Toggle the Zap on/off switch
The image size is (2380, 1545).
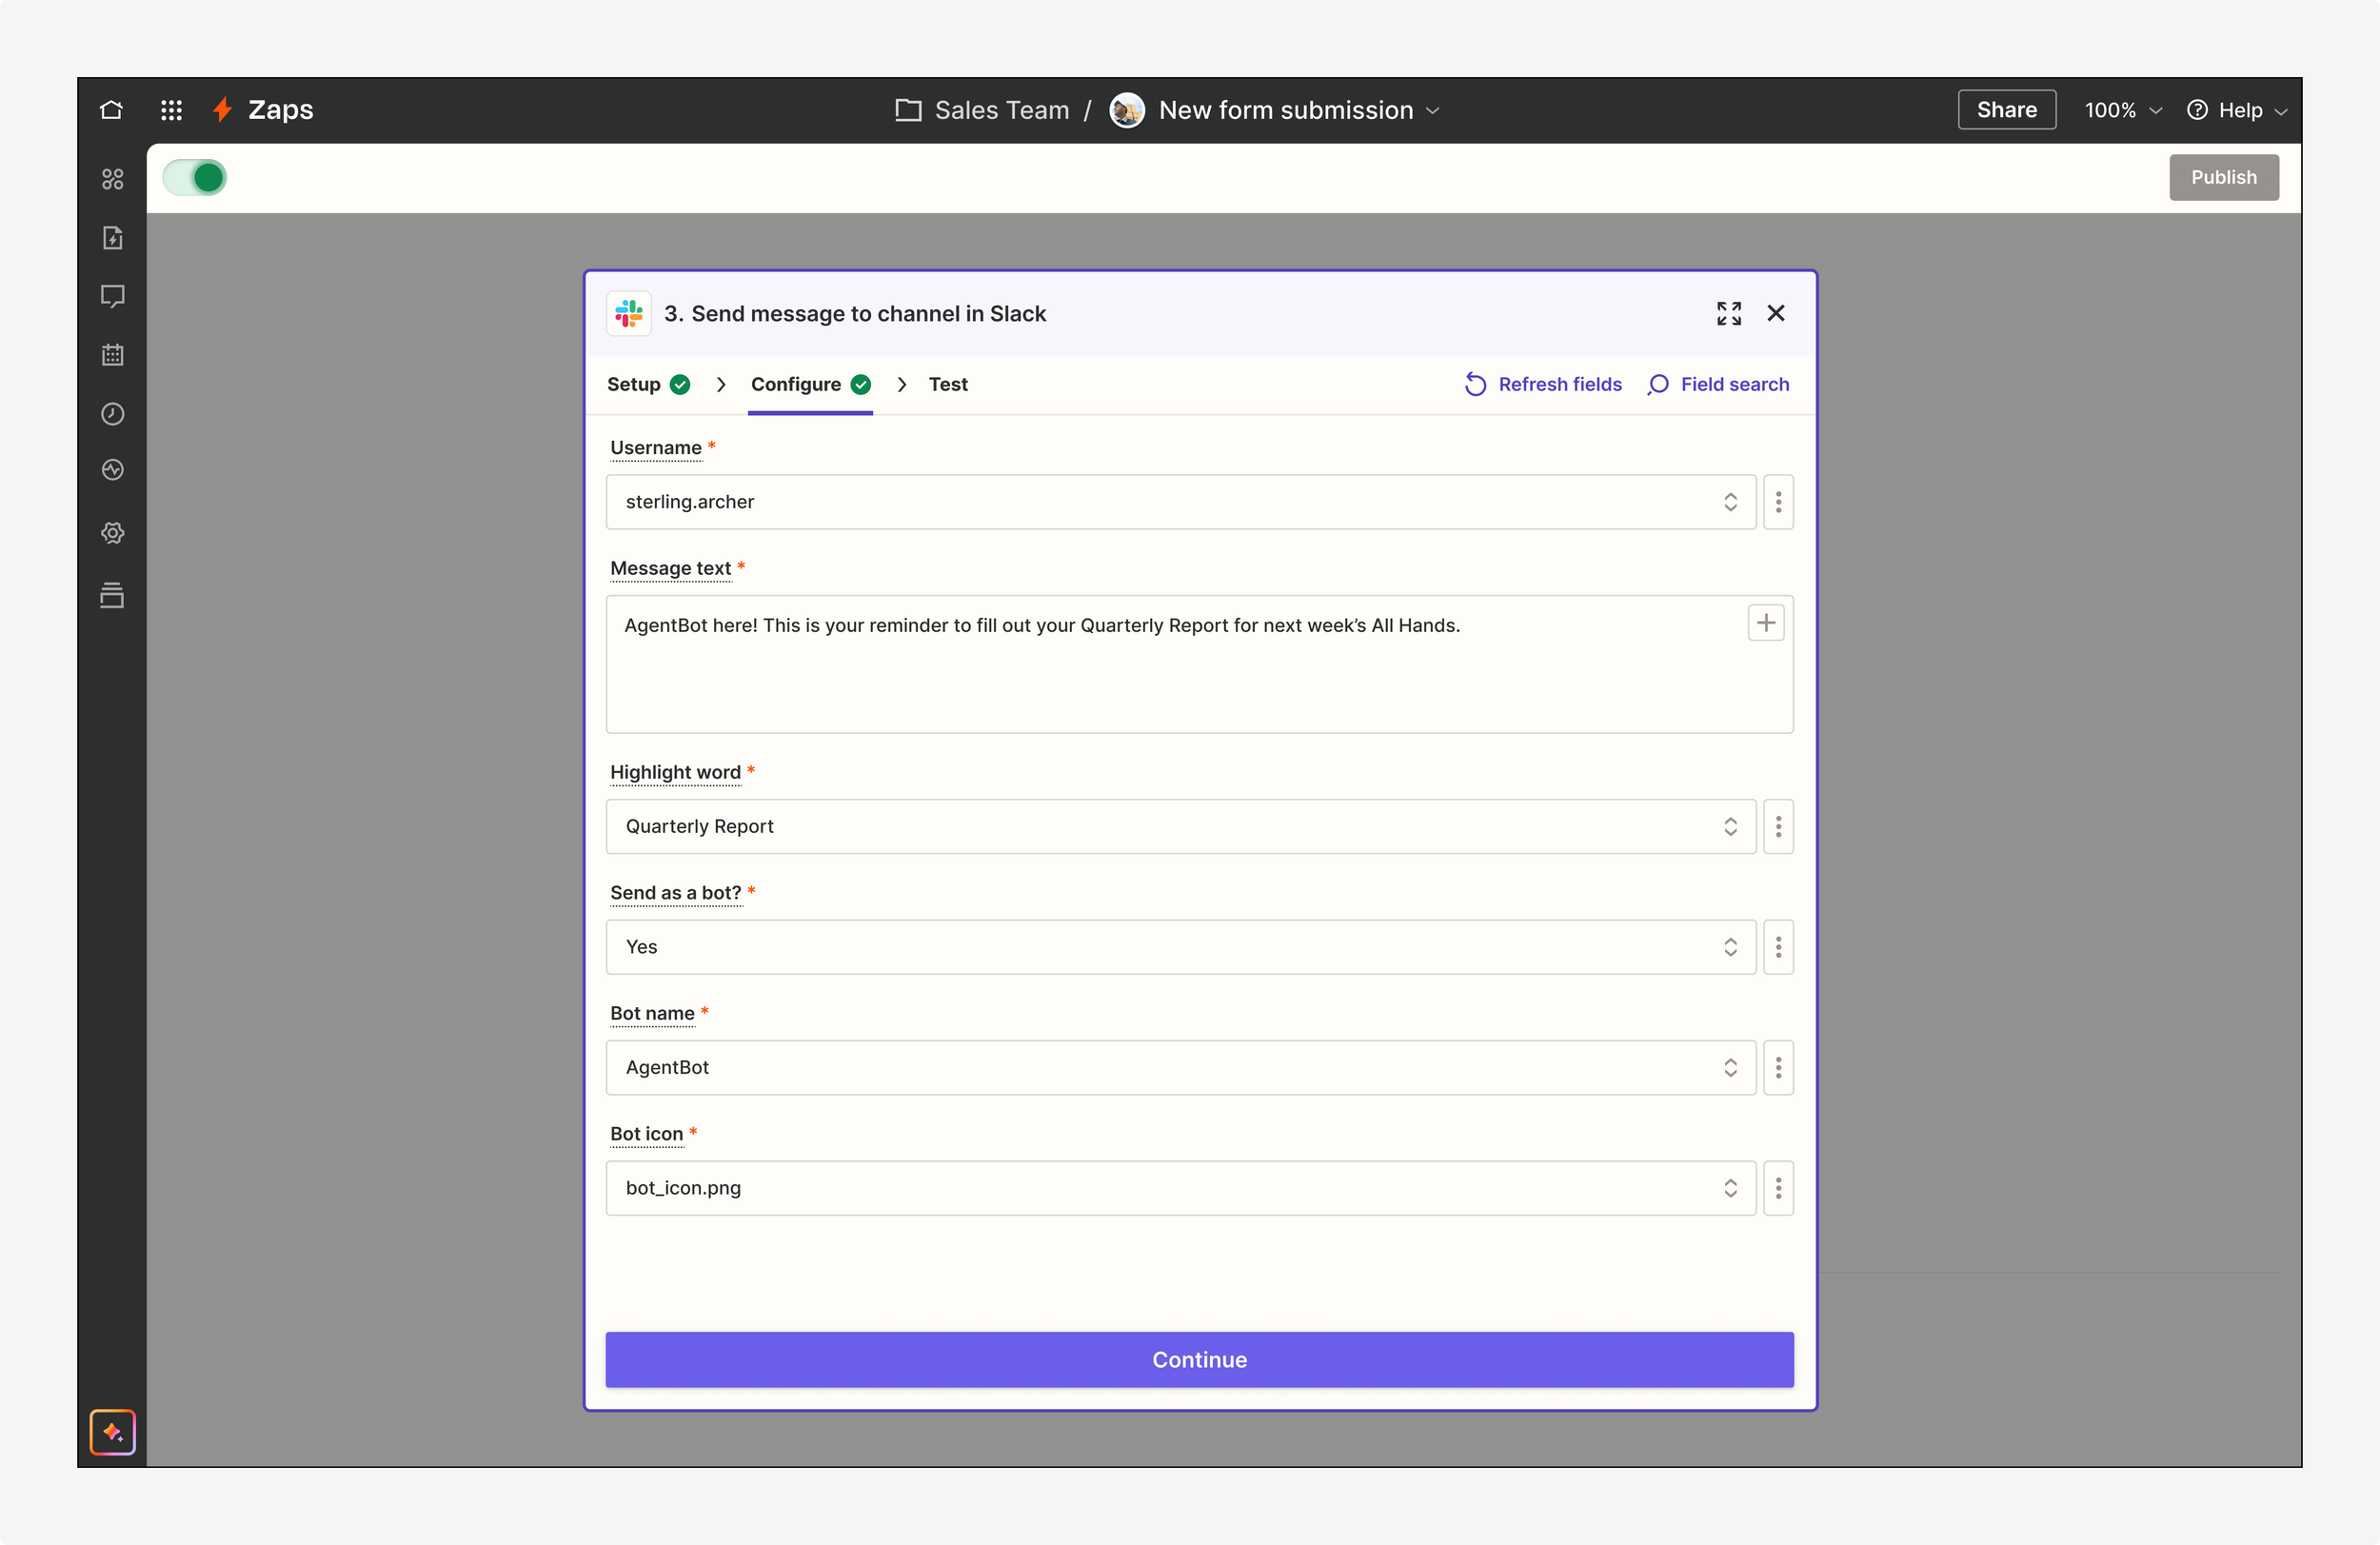click(196, 178)
